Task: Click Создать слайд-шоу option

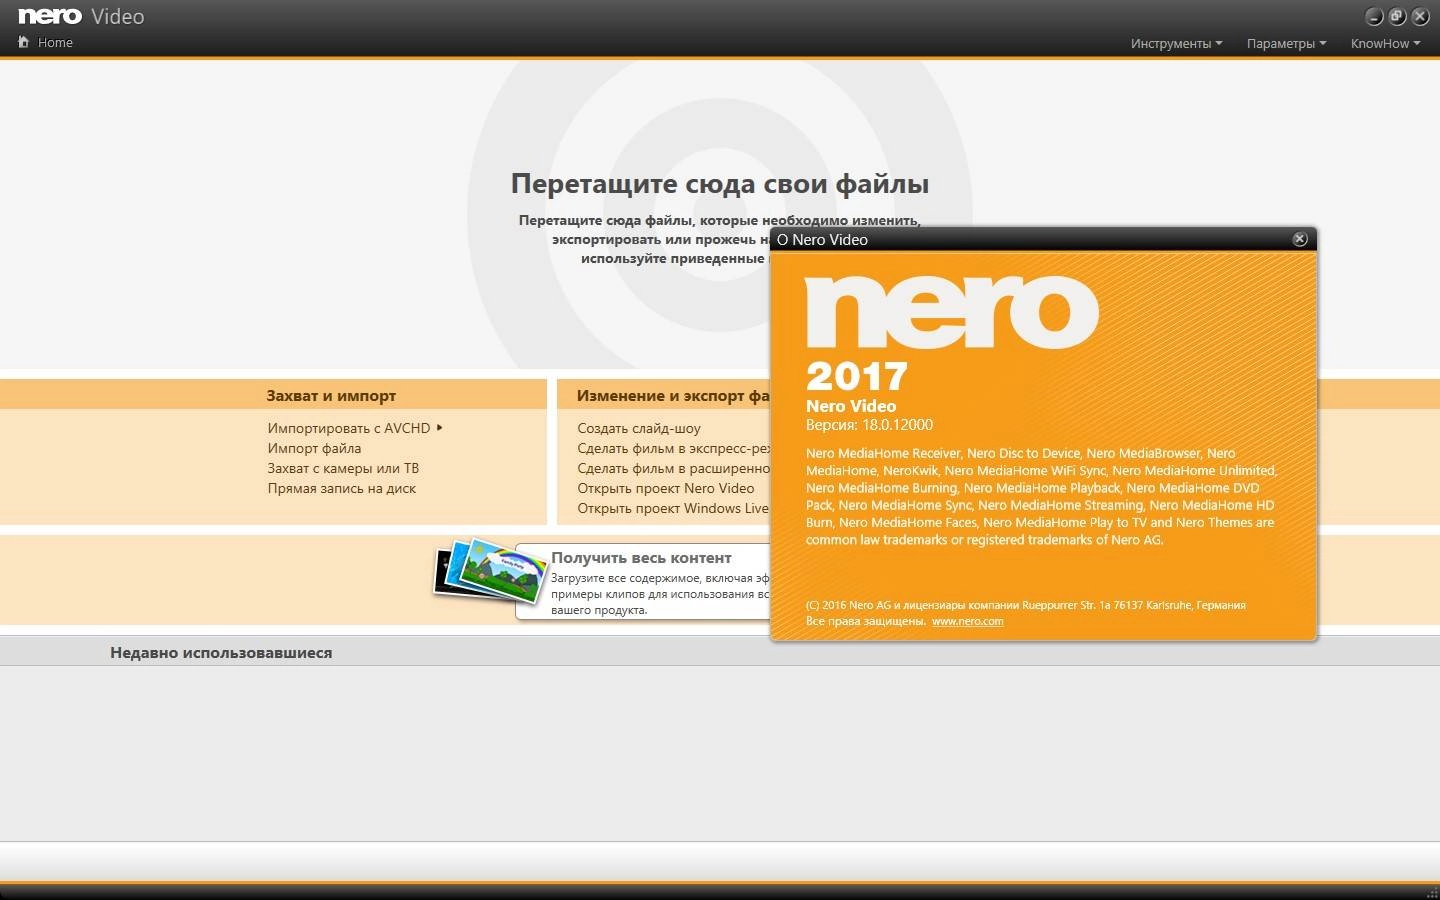Action: [x=639, y=428]
